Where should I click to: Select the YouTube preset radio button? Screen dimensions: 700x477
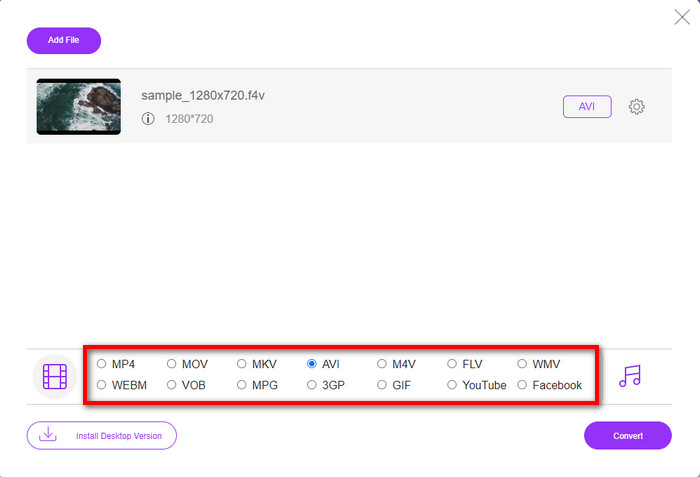pyautogui.click(x=452, y=385)
